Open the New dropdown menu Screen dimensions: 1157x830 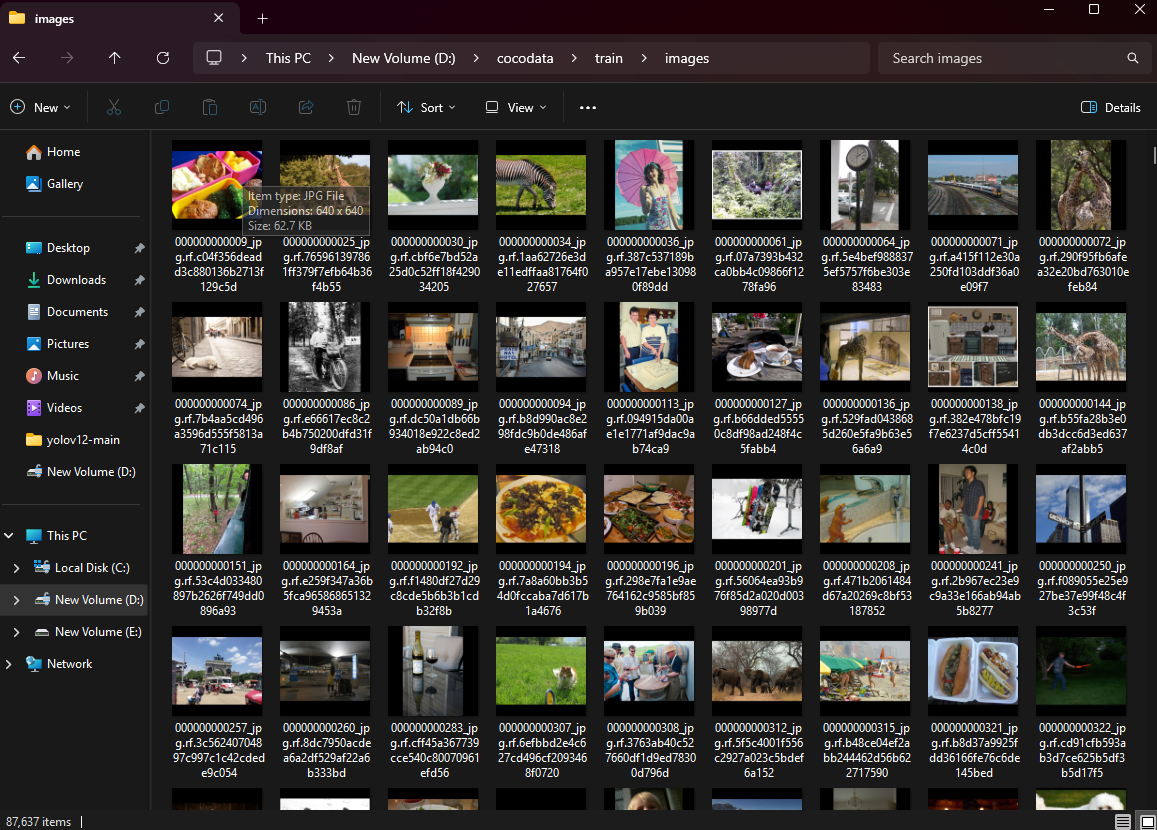coord(41,107)
